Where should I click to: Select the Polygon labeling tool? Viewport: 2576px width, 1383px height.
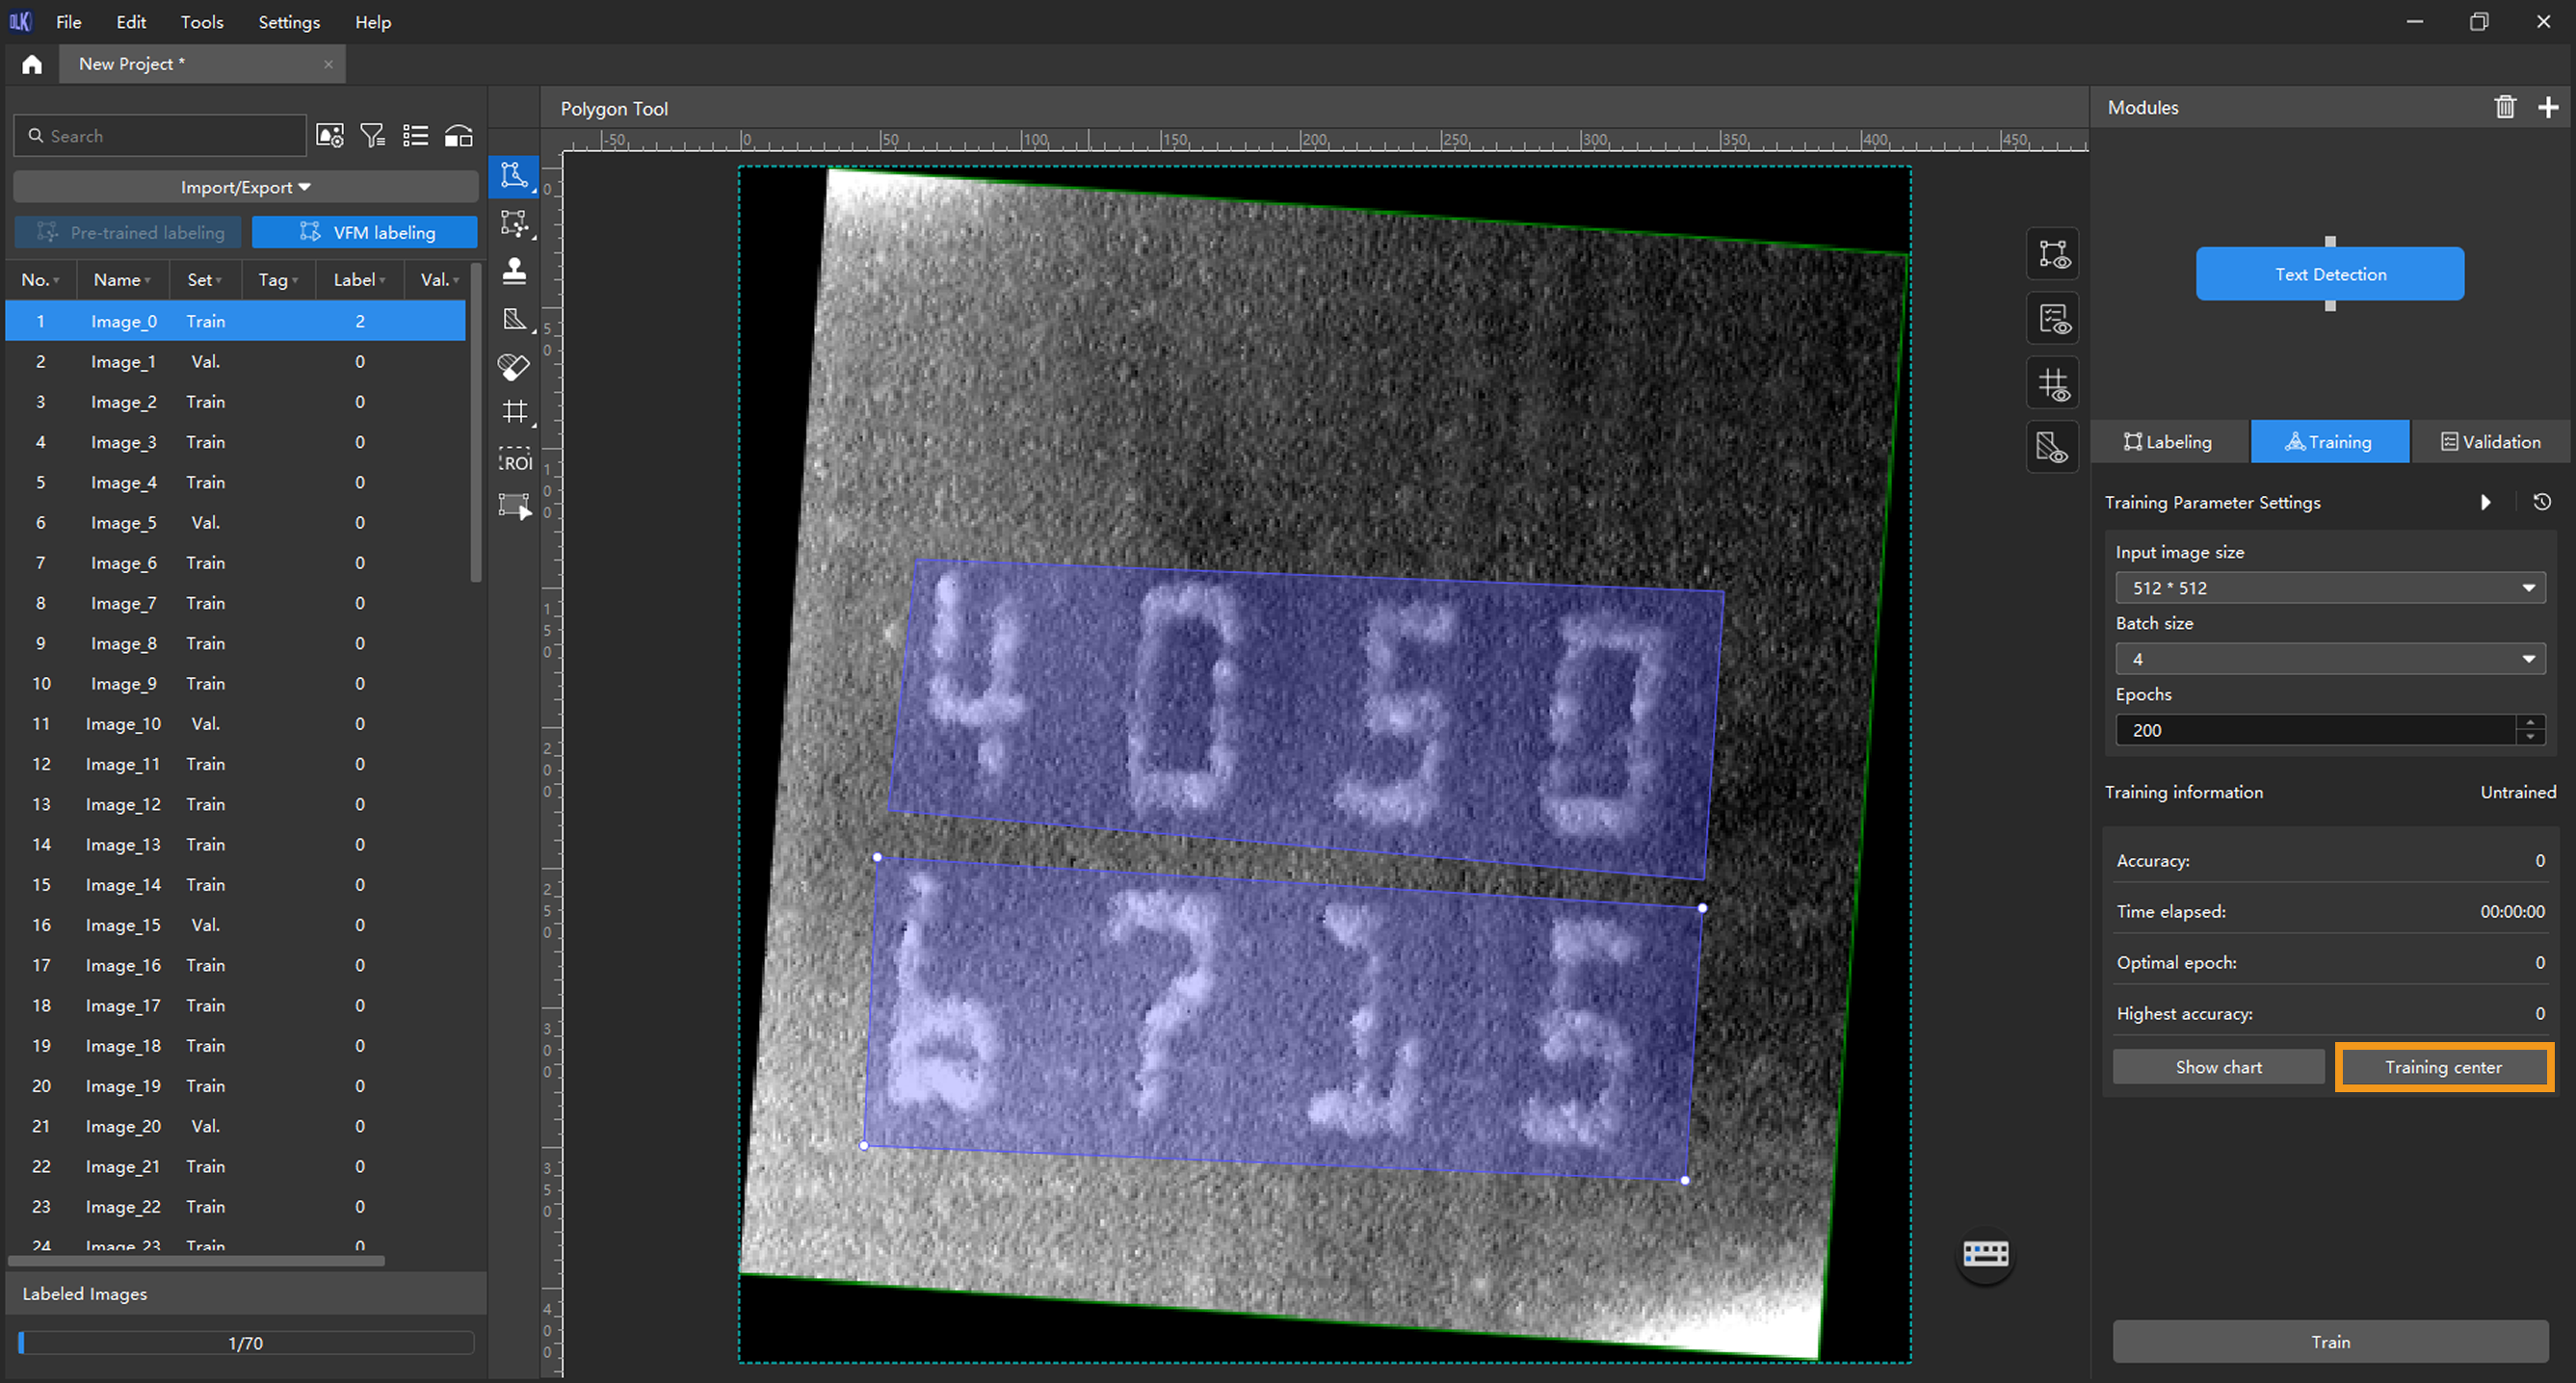(513, 176)
